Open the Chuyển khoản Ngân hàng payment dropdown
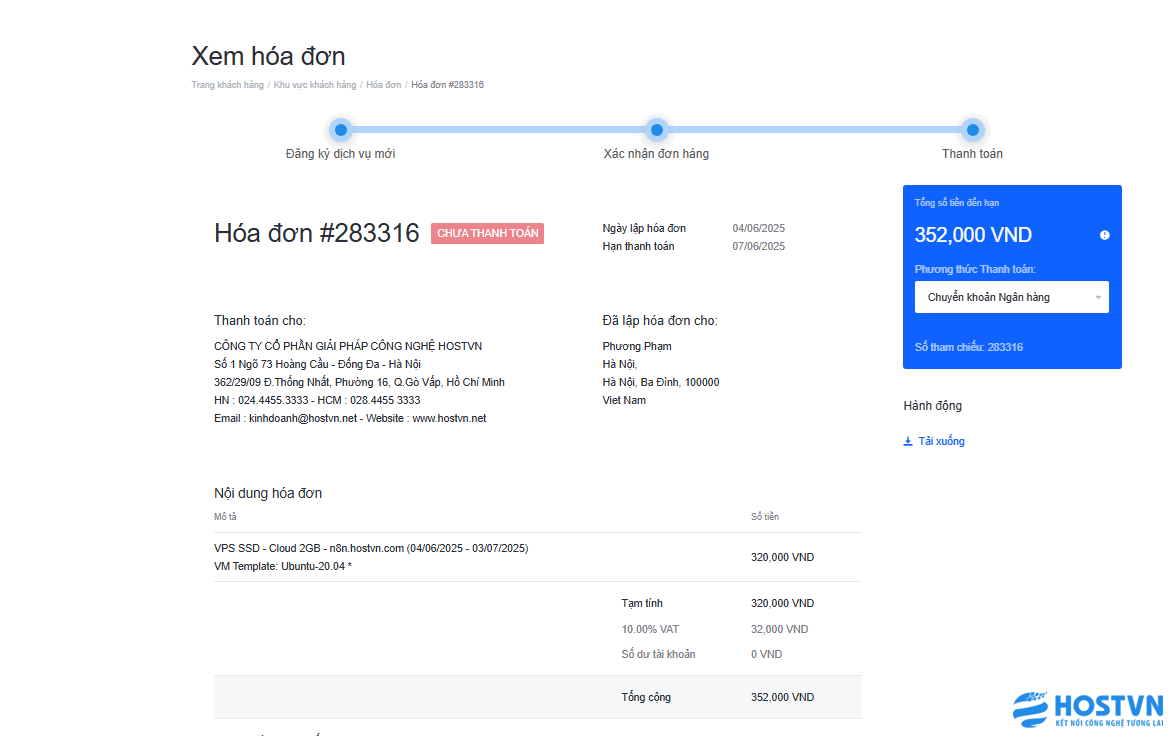Image resolution: width=1168 pixels, height=736 pixels. click(x=1012, y=297)
